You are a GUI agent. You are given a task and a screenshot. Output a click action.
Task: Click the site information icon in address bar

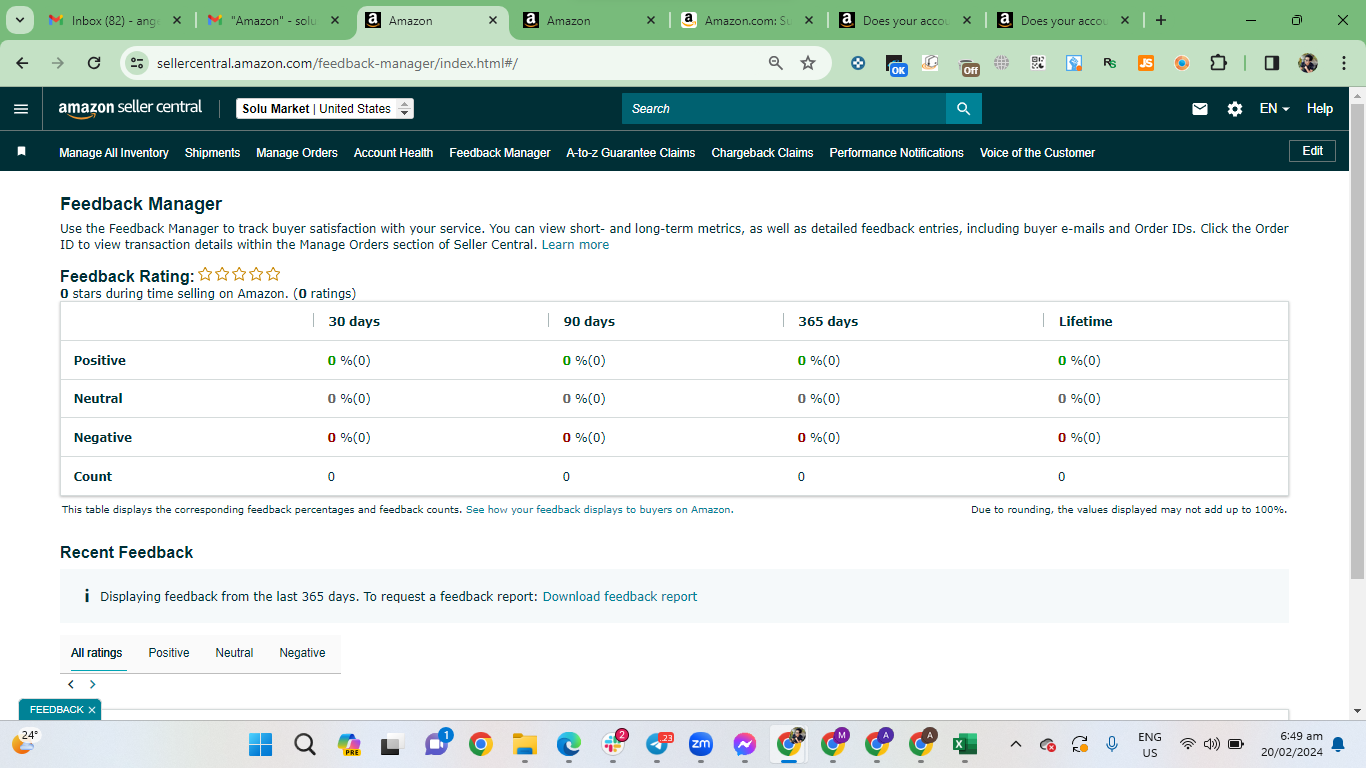point(138,63)
